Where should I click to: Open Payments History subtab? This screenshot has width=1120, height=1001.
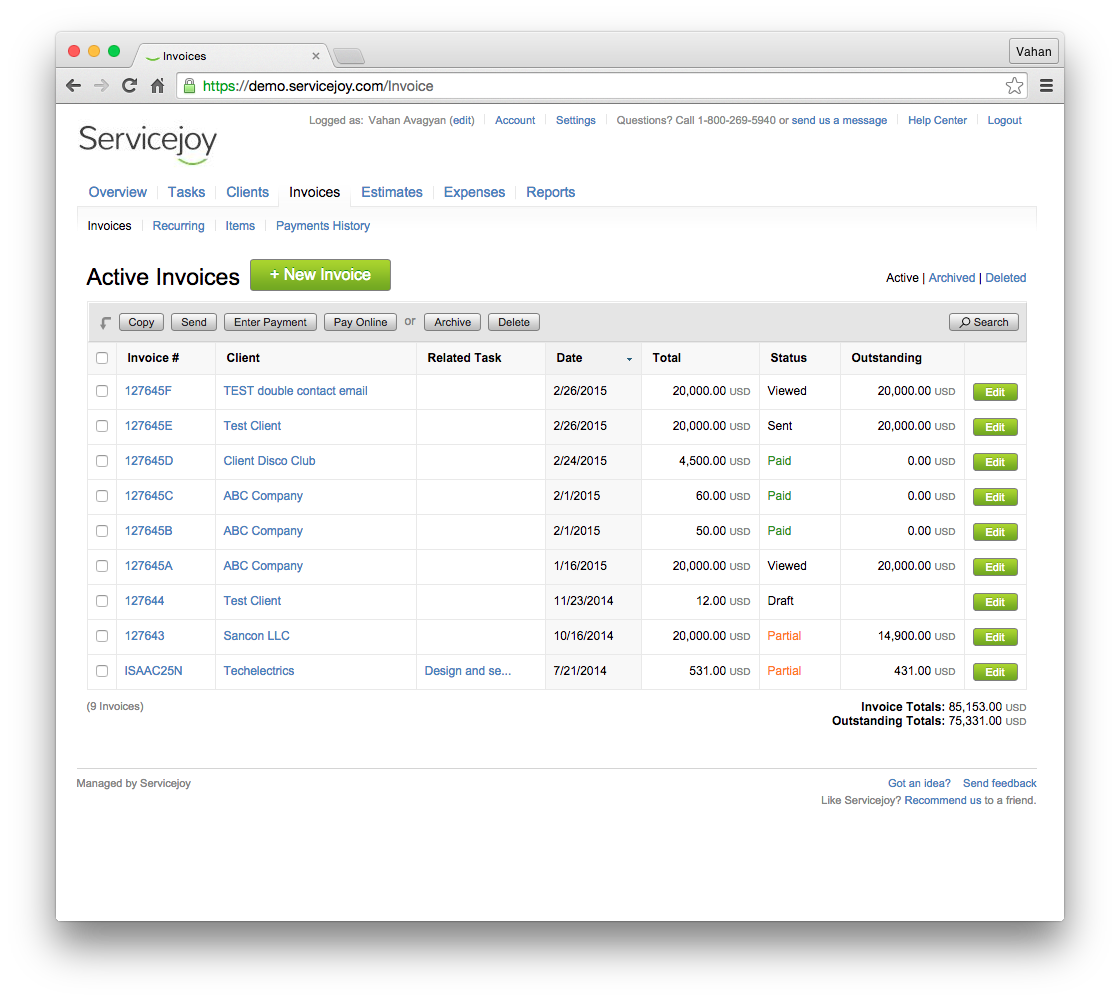pos(323,226)
